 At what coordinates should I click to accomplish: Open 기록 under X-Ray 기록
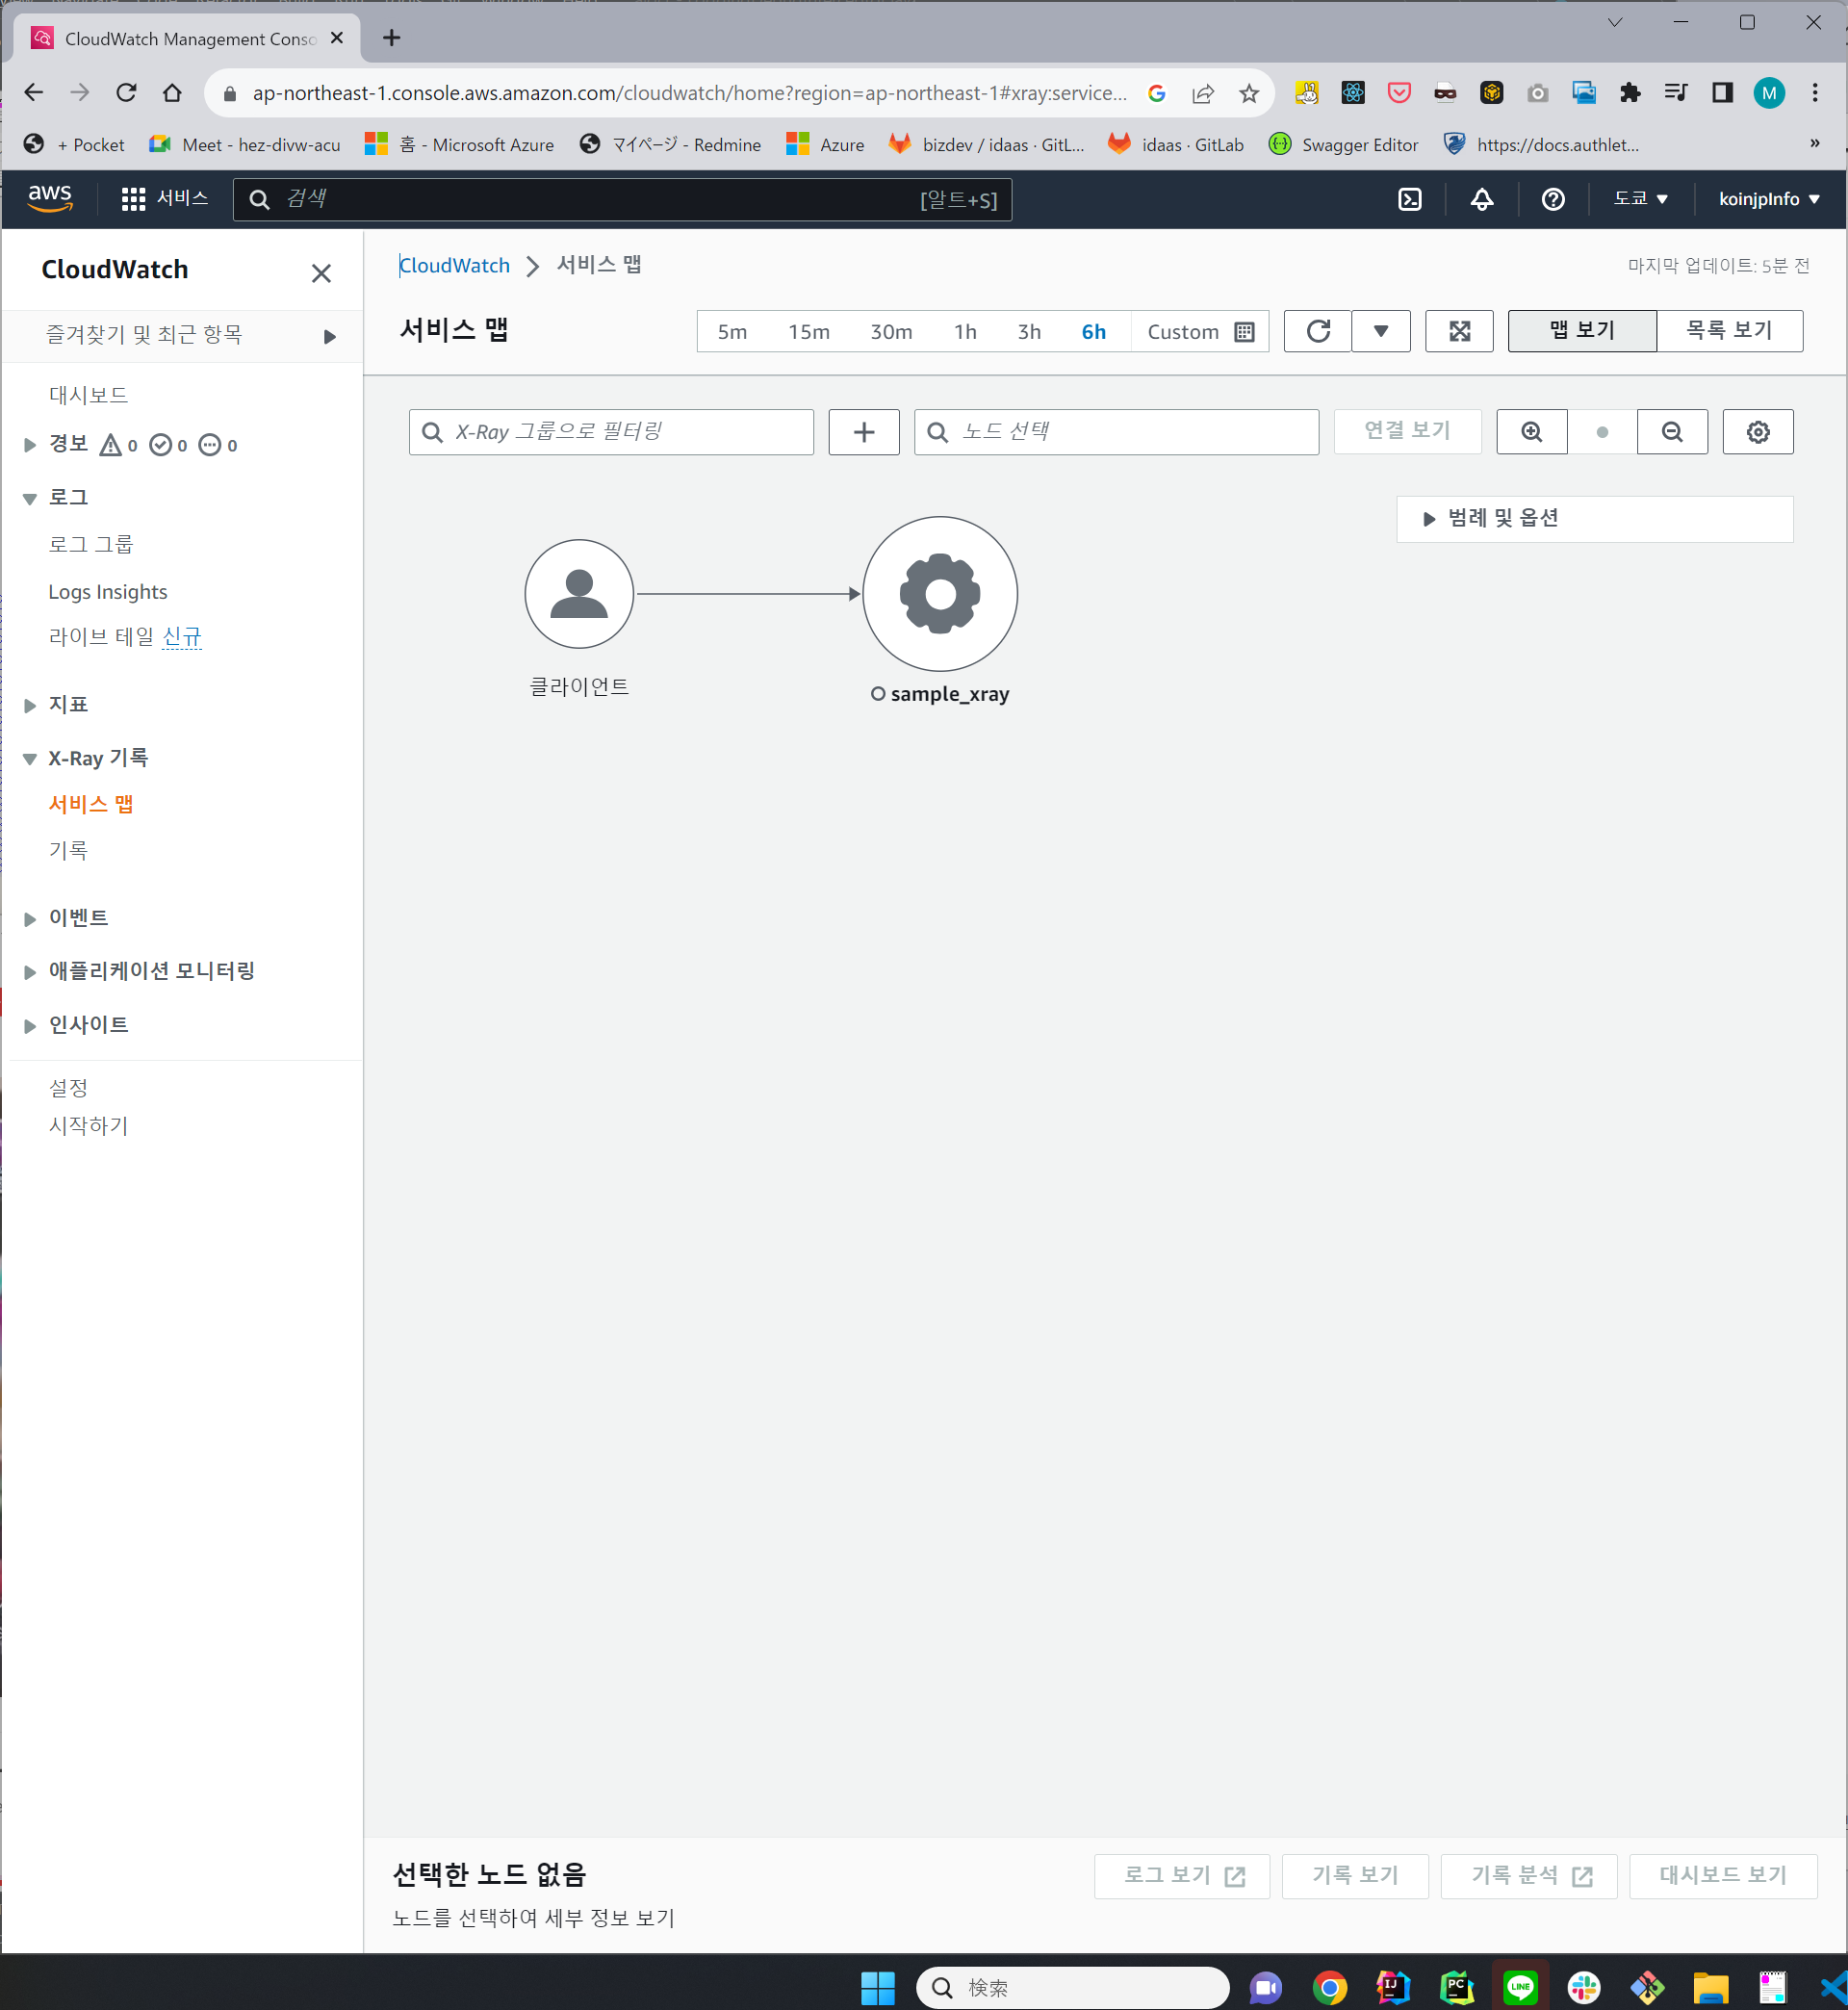[x=68, y=851]
